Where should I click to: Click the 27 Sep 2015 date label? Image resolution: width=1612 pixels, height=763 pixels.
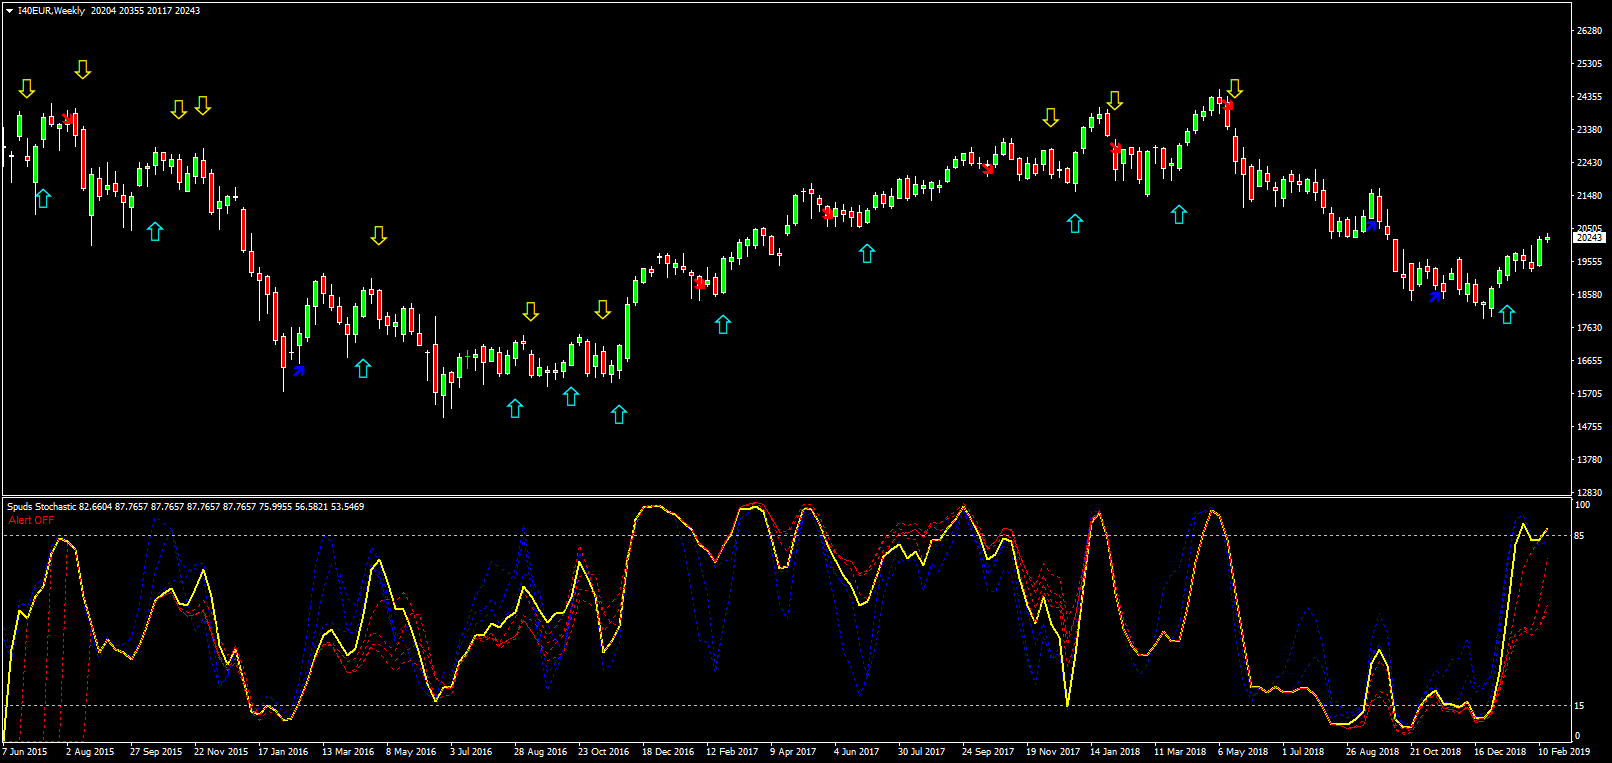pyautogui.click(x=156, y=752)
